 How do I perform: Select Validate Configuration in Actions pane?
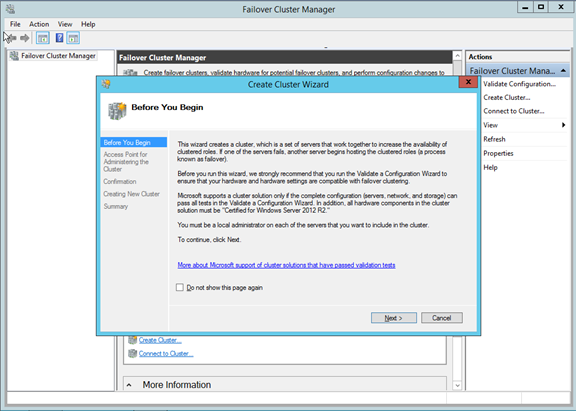point(519,84)
